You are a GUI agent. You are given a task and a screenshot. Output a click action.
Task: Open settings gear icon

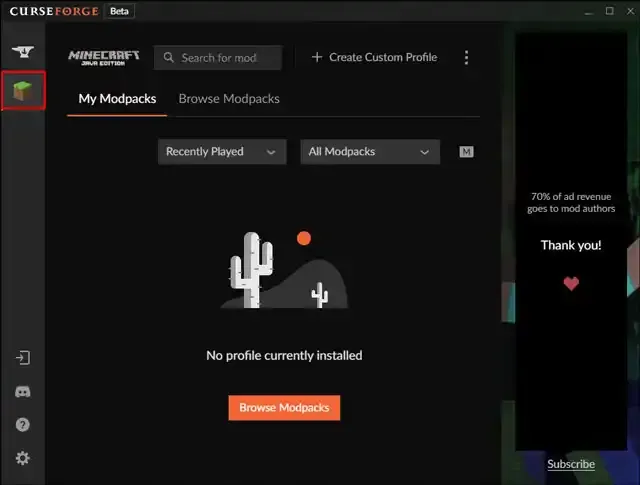click(23, 458)
